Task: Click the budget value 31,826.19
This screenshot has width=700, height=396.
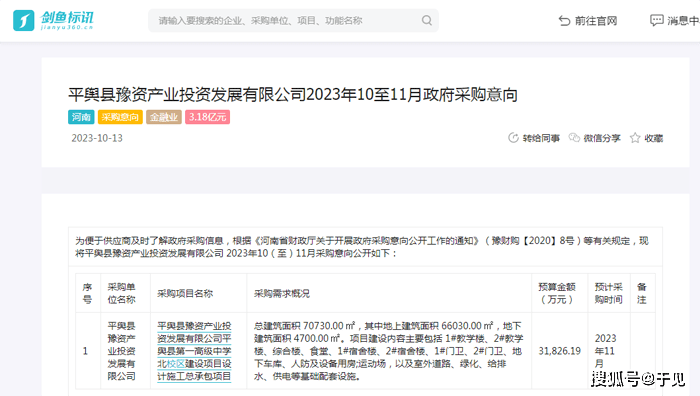Action: 559,351
